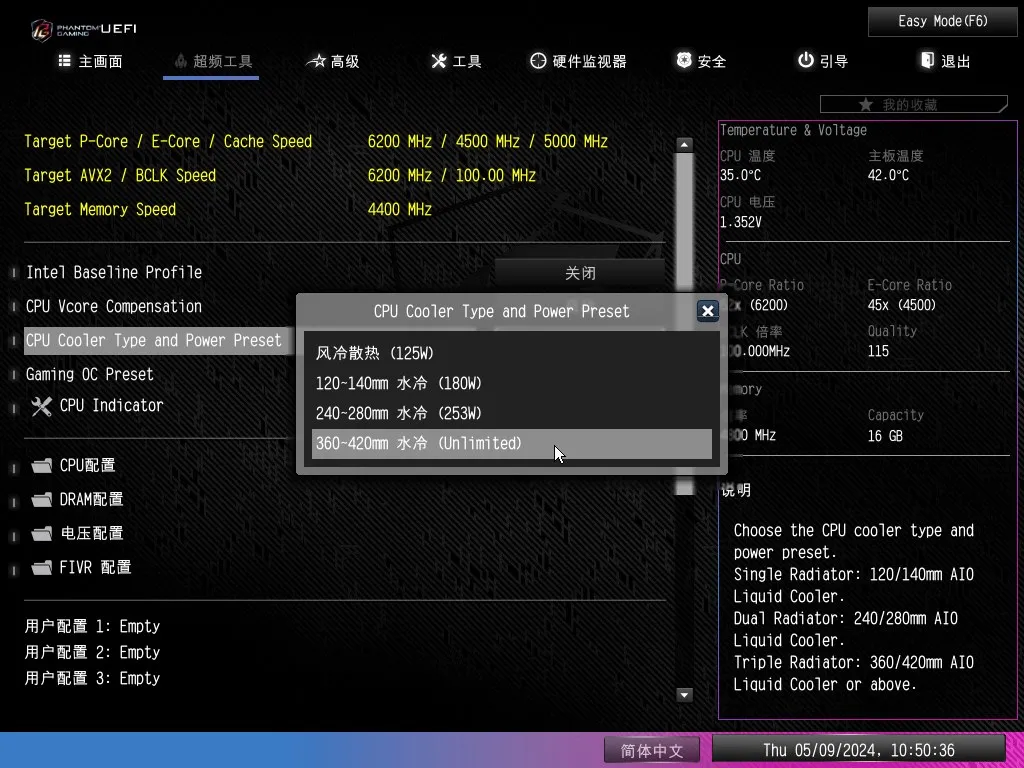Switch to Easy Mode (F6)
1024x768 pixels.
942,22
